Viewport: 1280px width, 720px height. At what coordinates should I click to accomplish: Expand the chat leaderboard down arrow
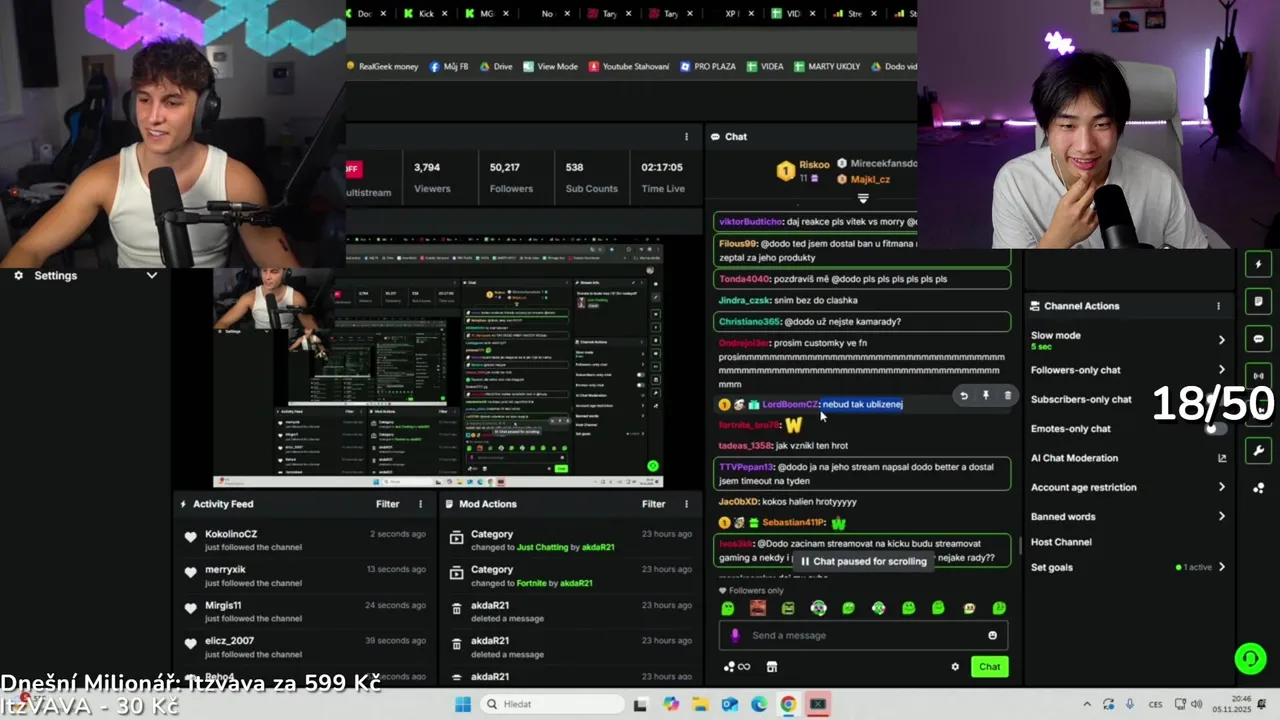point(863,199)
